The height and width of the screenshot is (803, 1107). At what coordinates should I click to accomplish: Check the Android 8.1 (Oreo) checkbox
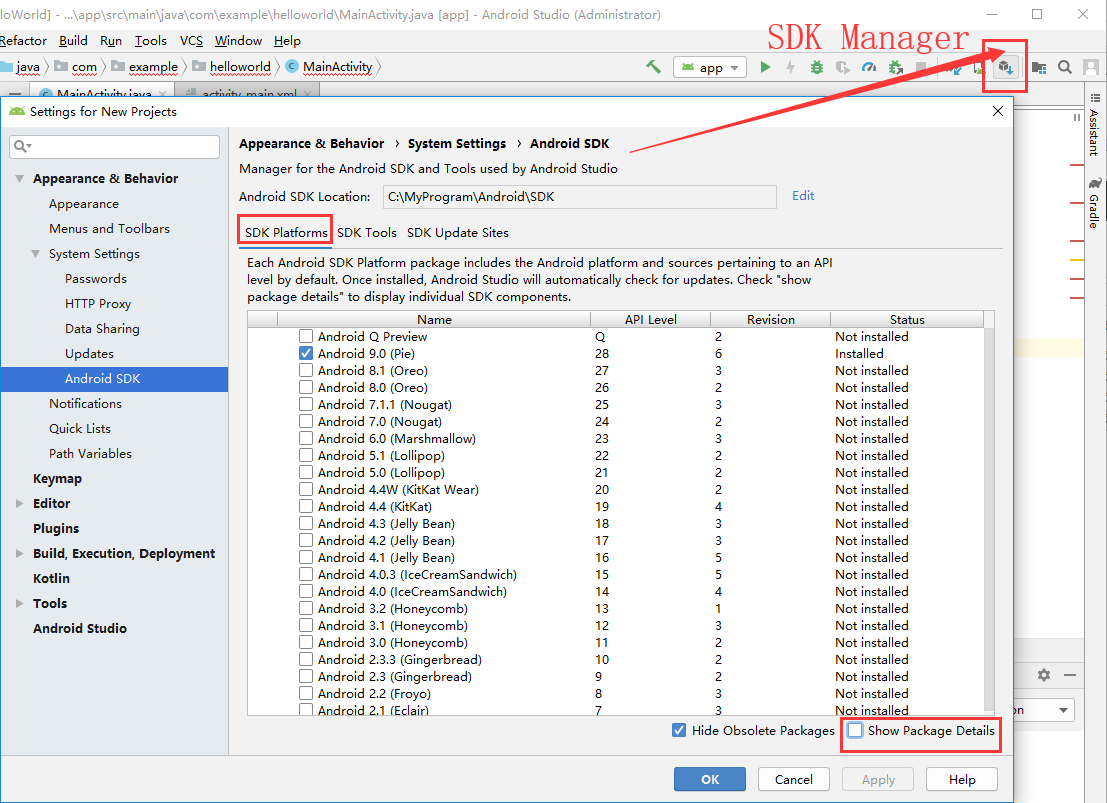click(x=306, y=370)
